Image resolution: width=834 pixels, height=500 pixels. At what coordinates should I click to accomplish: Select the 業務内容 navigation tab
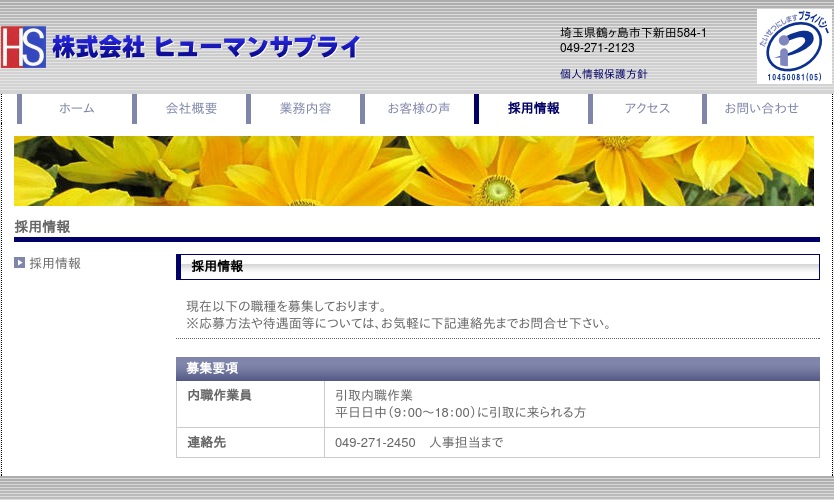coord(305,109)
